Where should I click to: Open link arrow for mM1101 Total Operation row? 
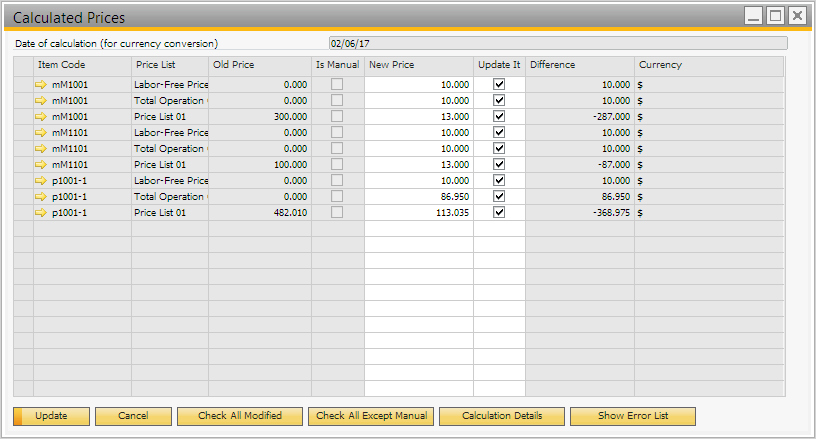click(41, 149)
